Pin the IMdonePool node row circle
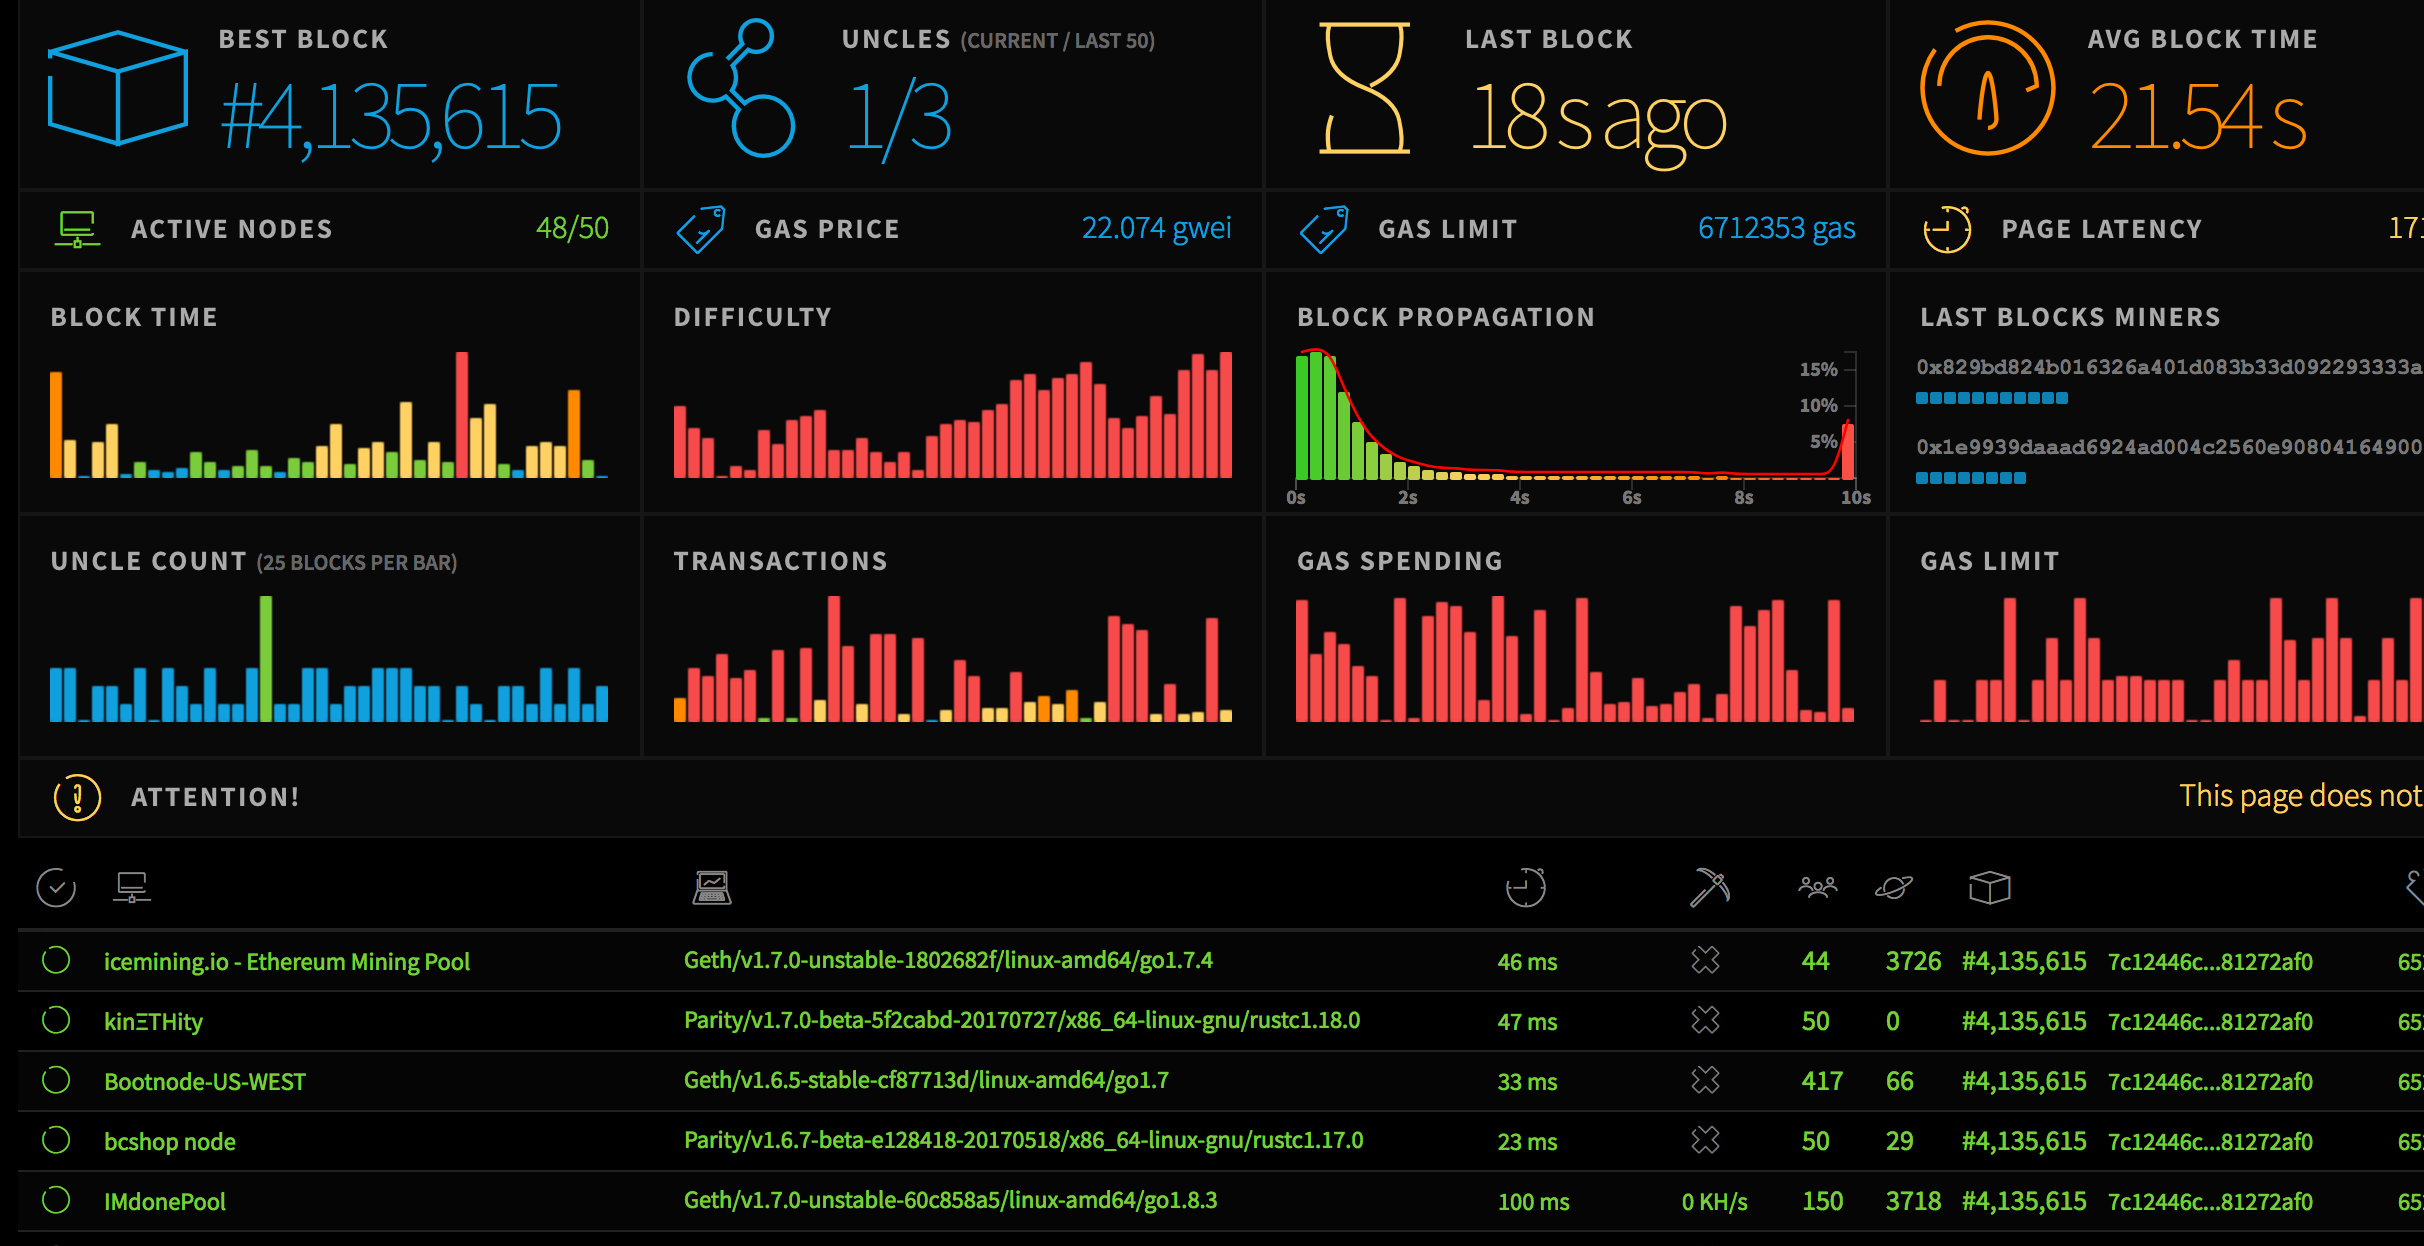 56,1200
